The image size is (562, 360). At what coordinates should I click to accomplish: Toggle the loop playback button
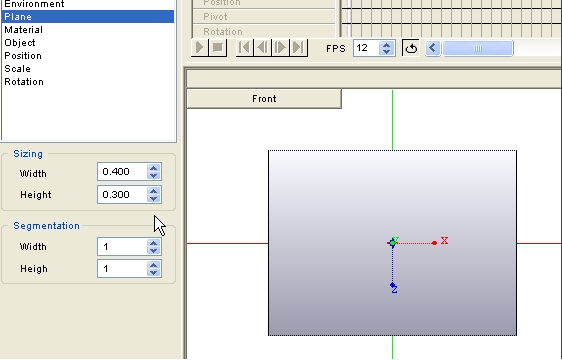pos(411,48)
